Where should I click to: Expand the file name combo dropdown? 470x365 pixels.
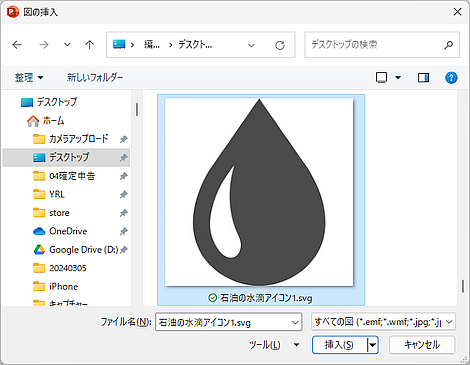point(295,322)
